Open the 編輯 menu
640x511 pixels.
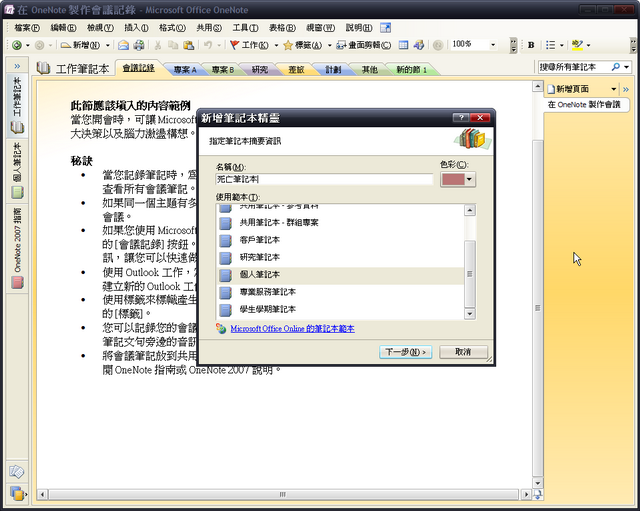63,28
